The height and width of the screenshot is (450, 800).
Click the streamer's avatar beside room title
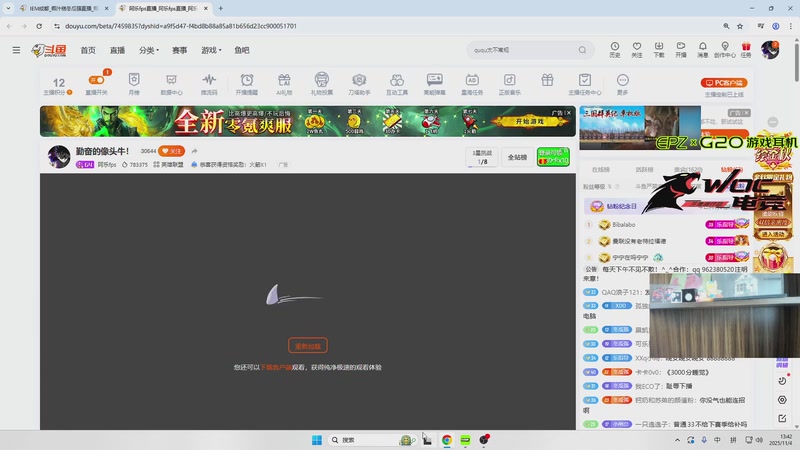click(x=59, y=157)
